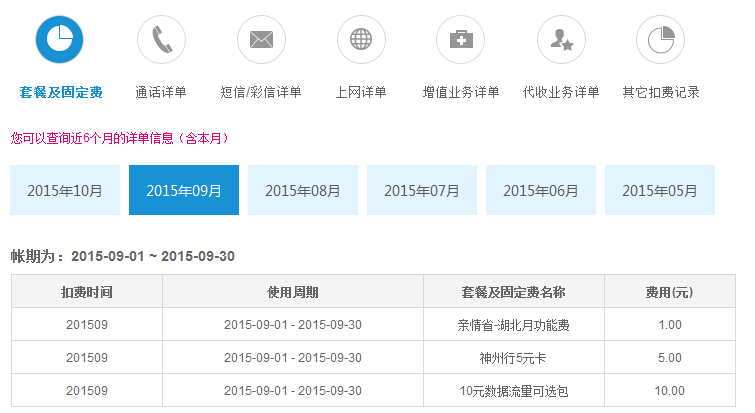
Task: Click the 201509 cell in the 10元数据流量 row
Action: [87, 391]
